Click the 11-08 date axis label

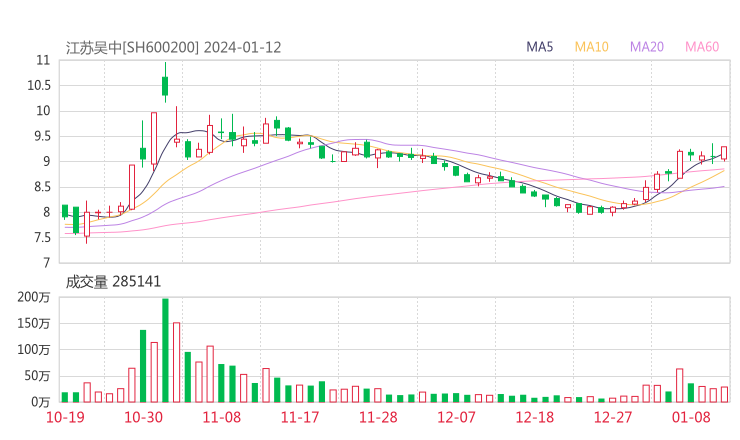221,417
